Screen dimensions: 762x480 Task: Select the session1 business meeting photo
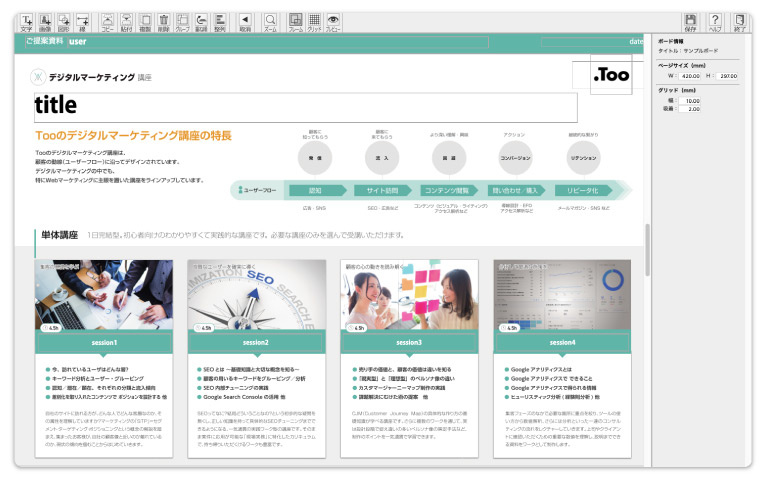[x=104, y=295]
